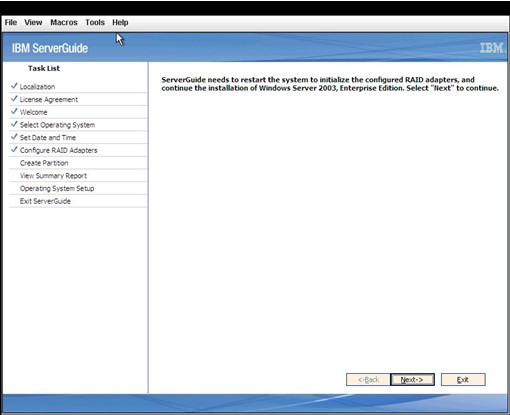Click the IBM logo in header
Viewport: 510px width, 415px height.
click(492, 48)
